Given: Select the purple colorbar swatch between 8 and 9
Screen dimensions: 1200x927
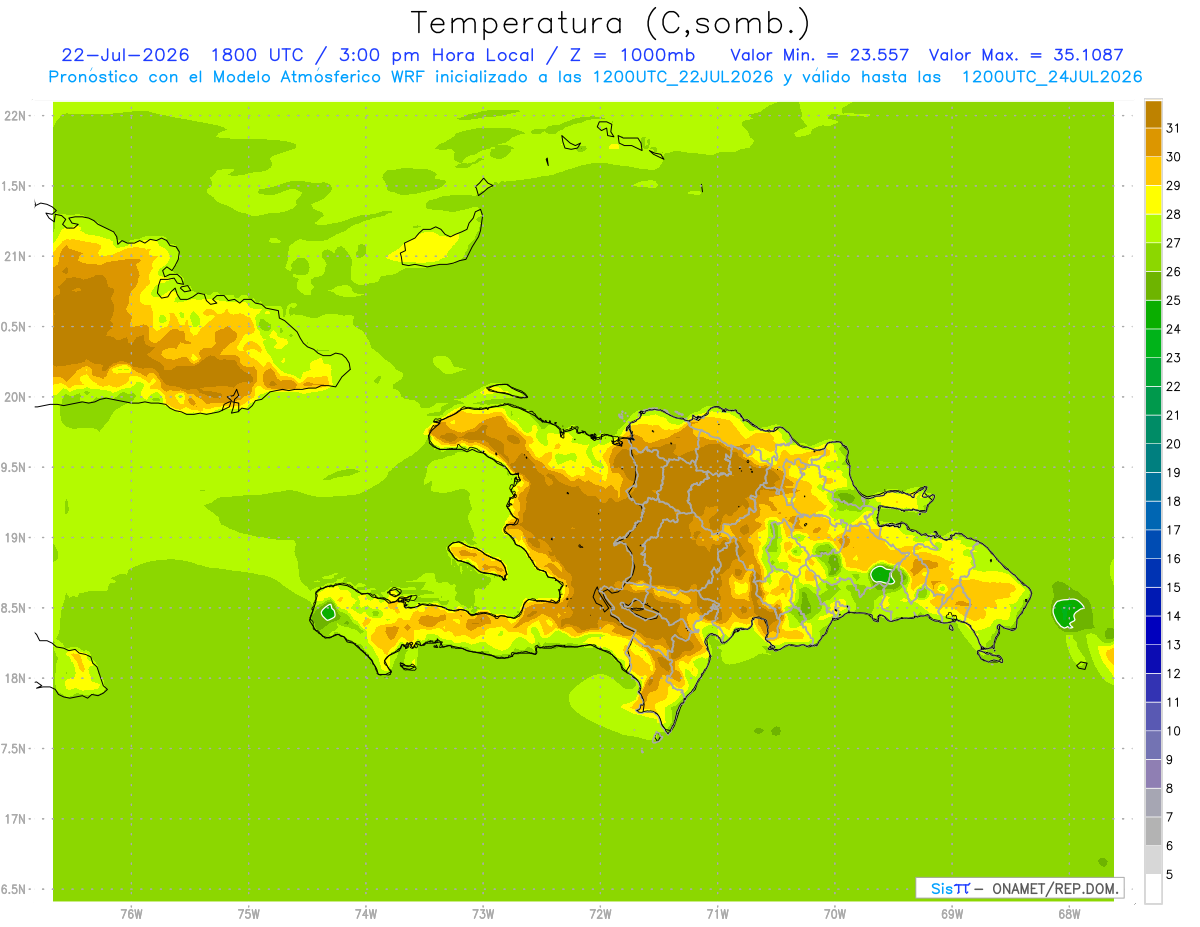Looking at the screenshot, I should [x=1153, y=774].
